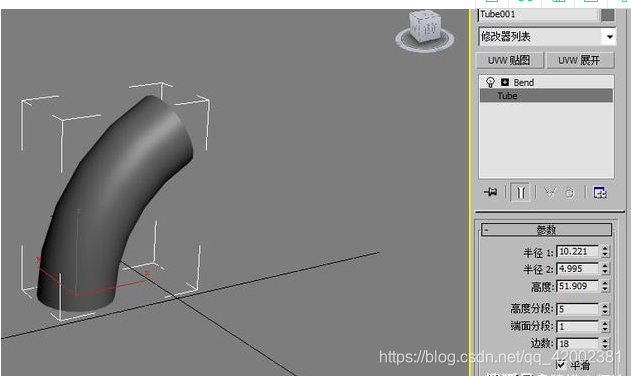Click the 高度分段 spinner arrows

[x=605, y=309]
